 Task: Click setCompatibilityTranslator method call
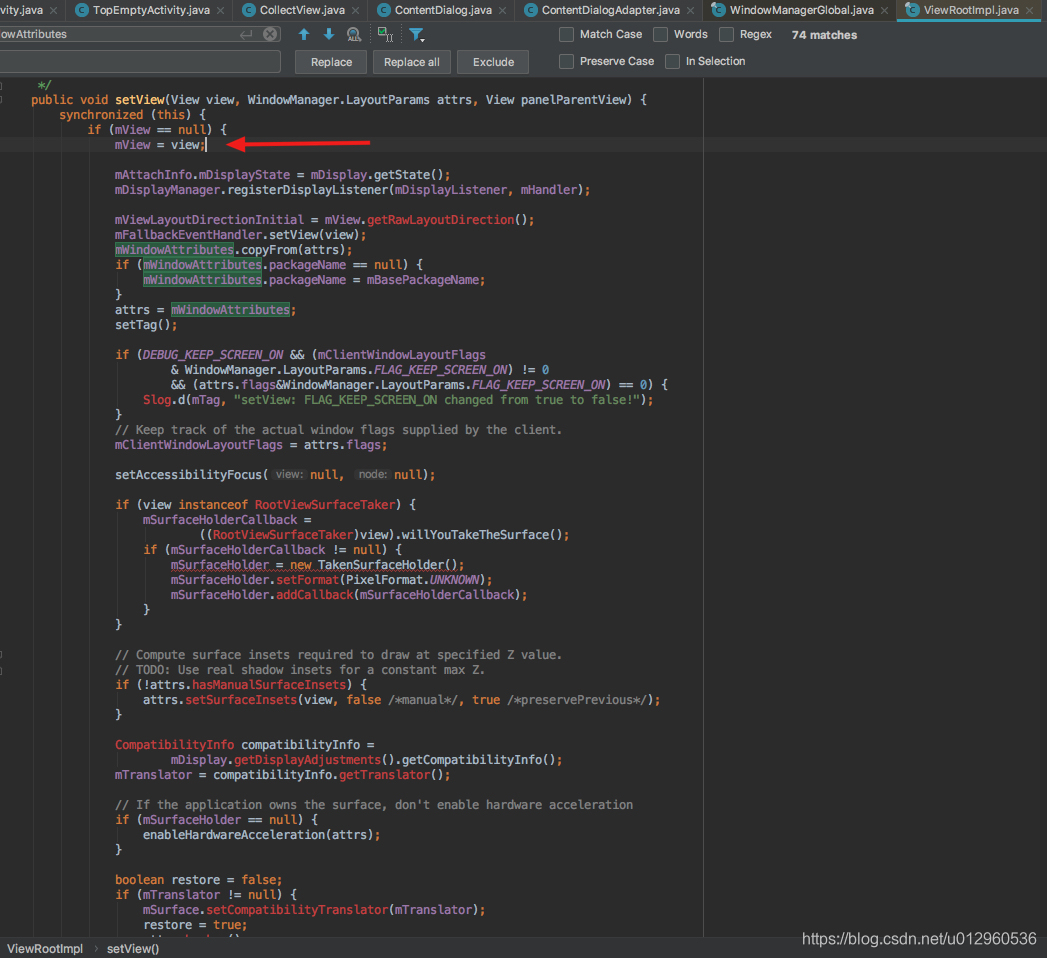(x=297, y=910)
